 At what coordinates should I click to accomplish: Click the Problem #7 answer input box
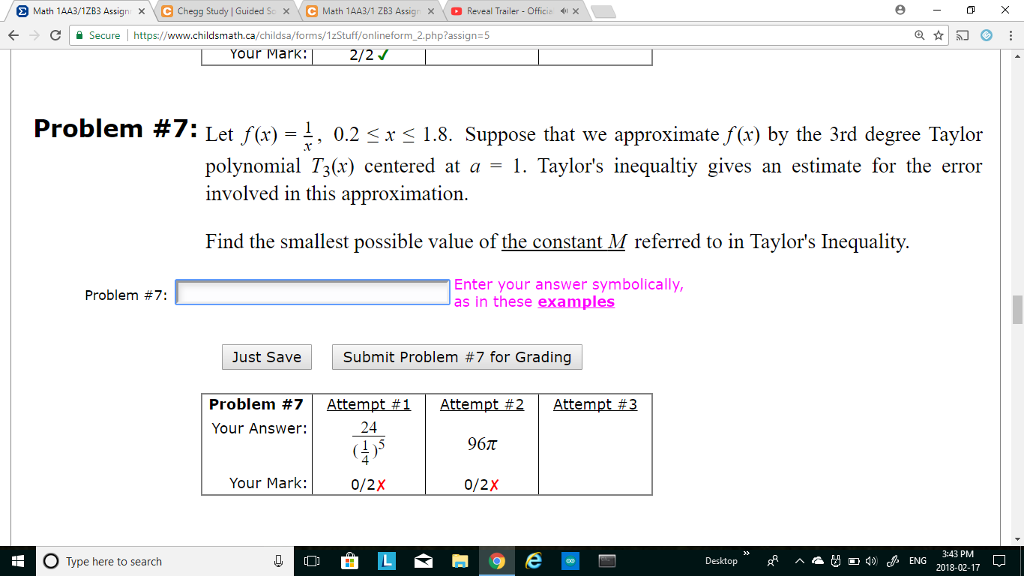tap(312, 292)
